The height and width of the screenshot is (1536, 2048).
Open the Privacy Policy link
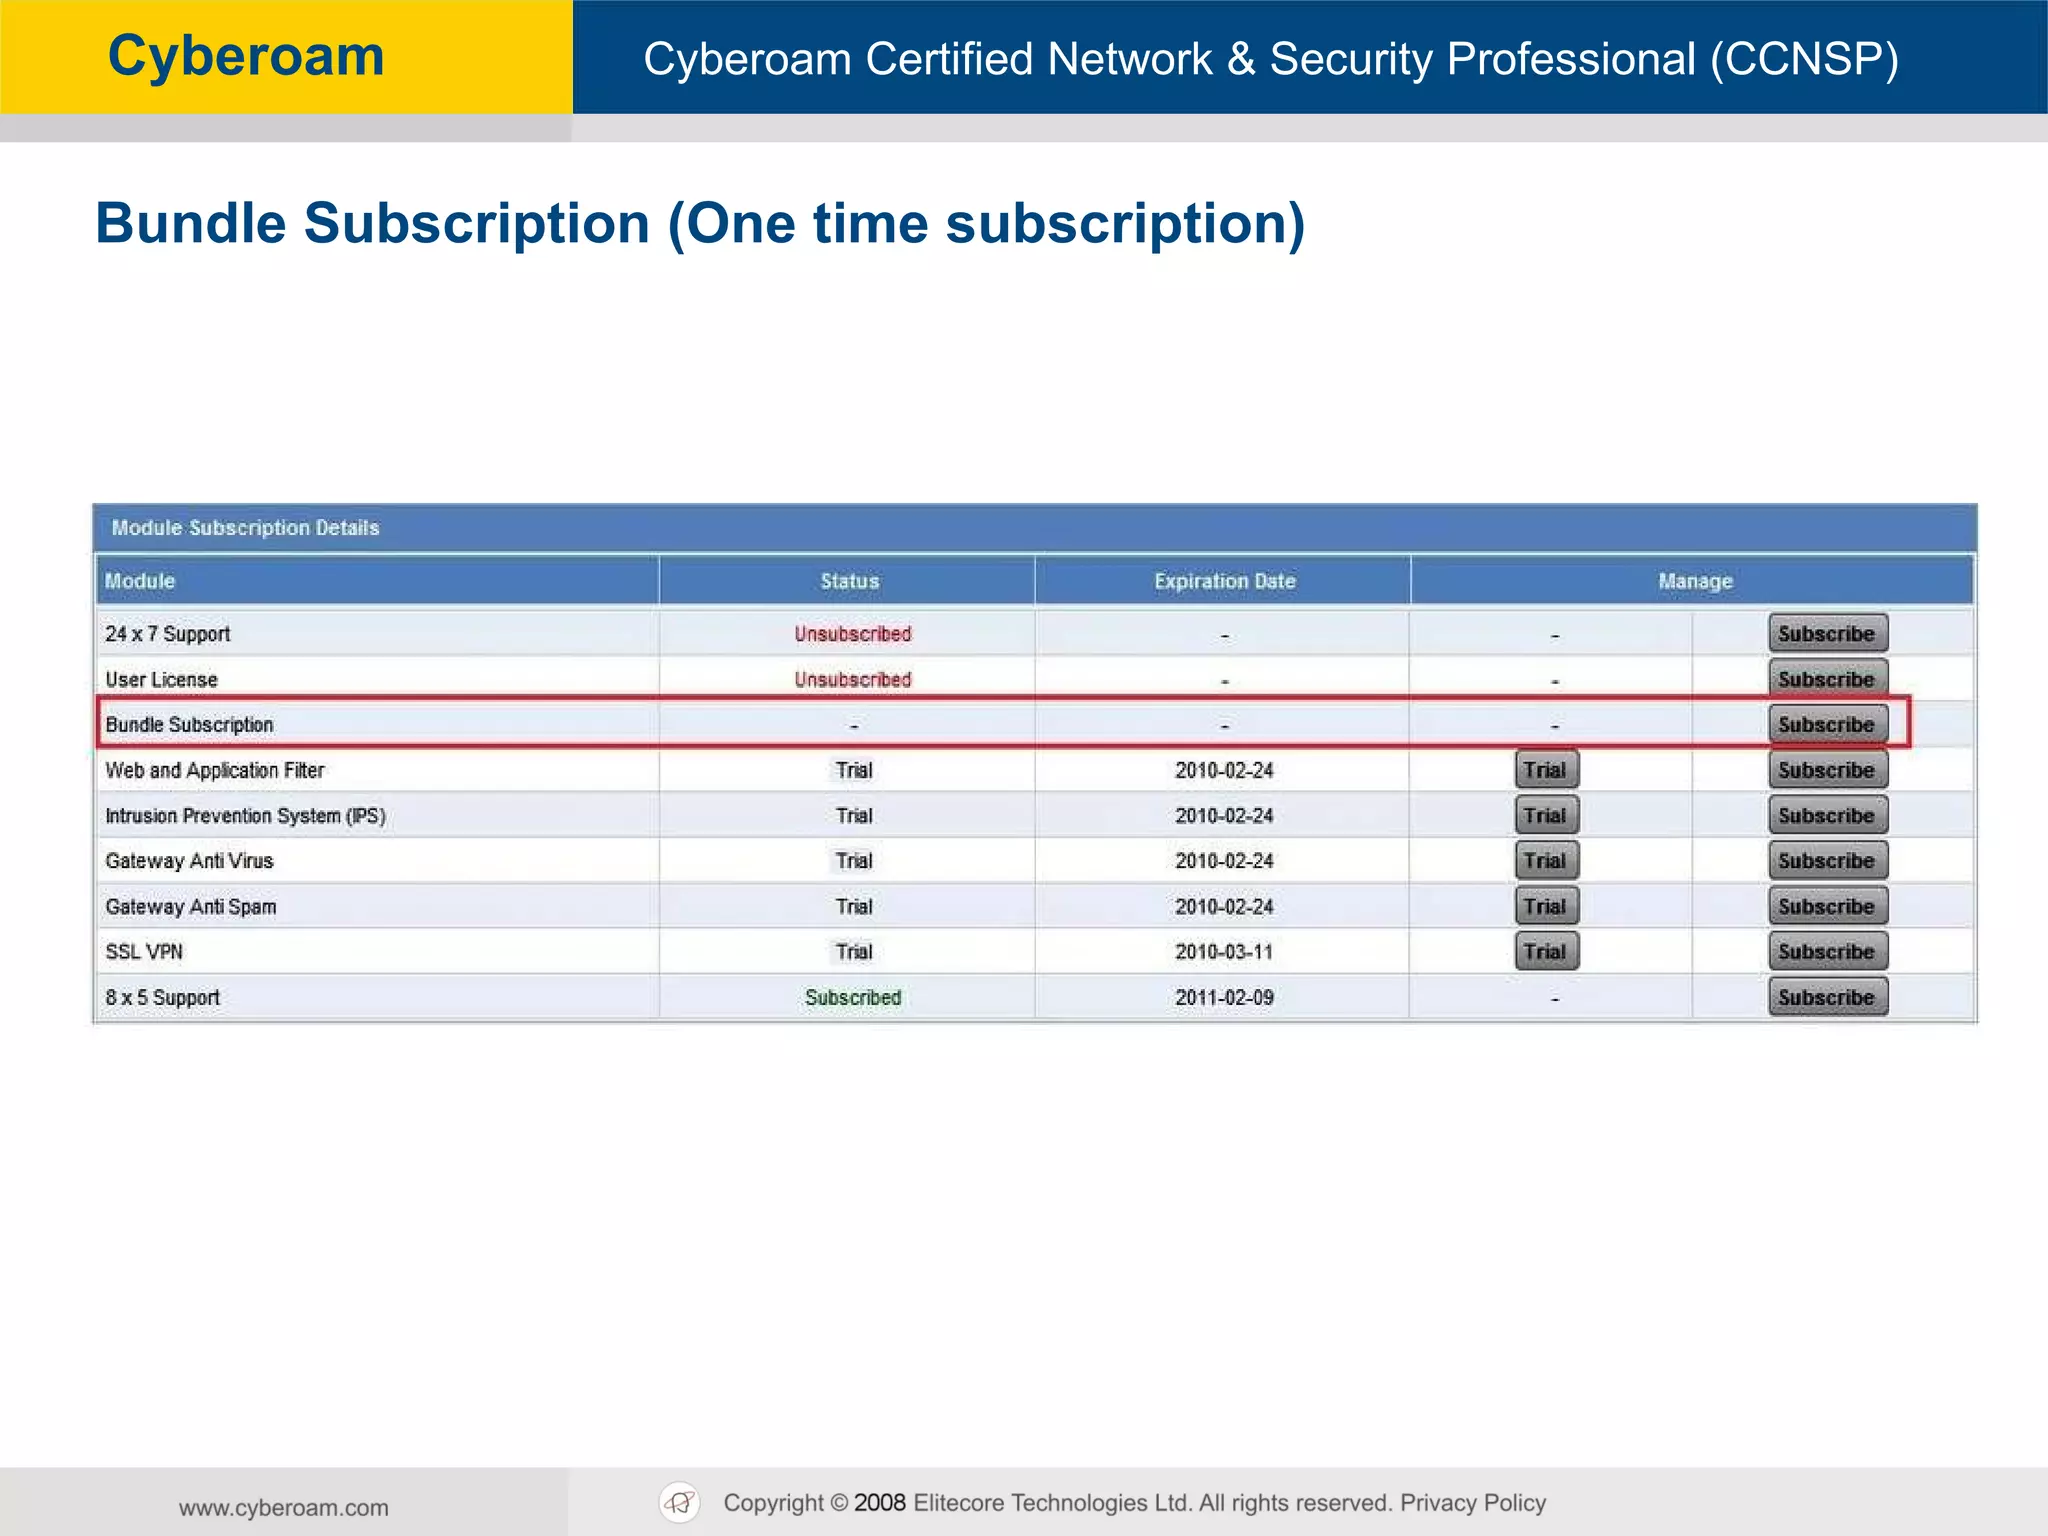point(1473,1503)
